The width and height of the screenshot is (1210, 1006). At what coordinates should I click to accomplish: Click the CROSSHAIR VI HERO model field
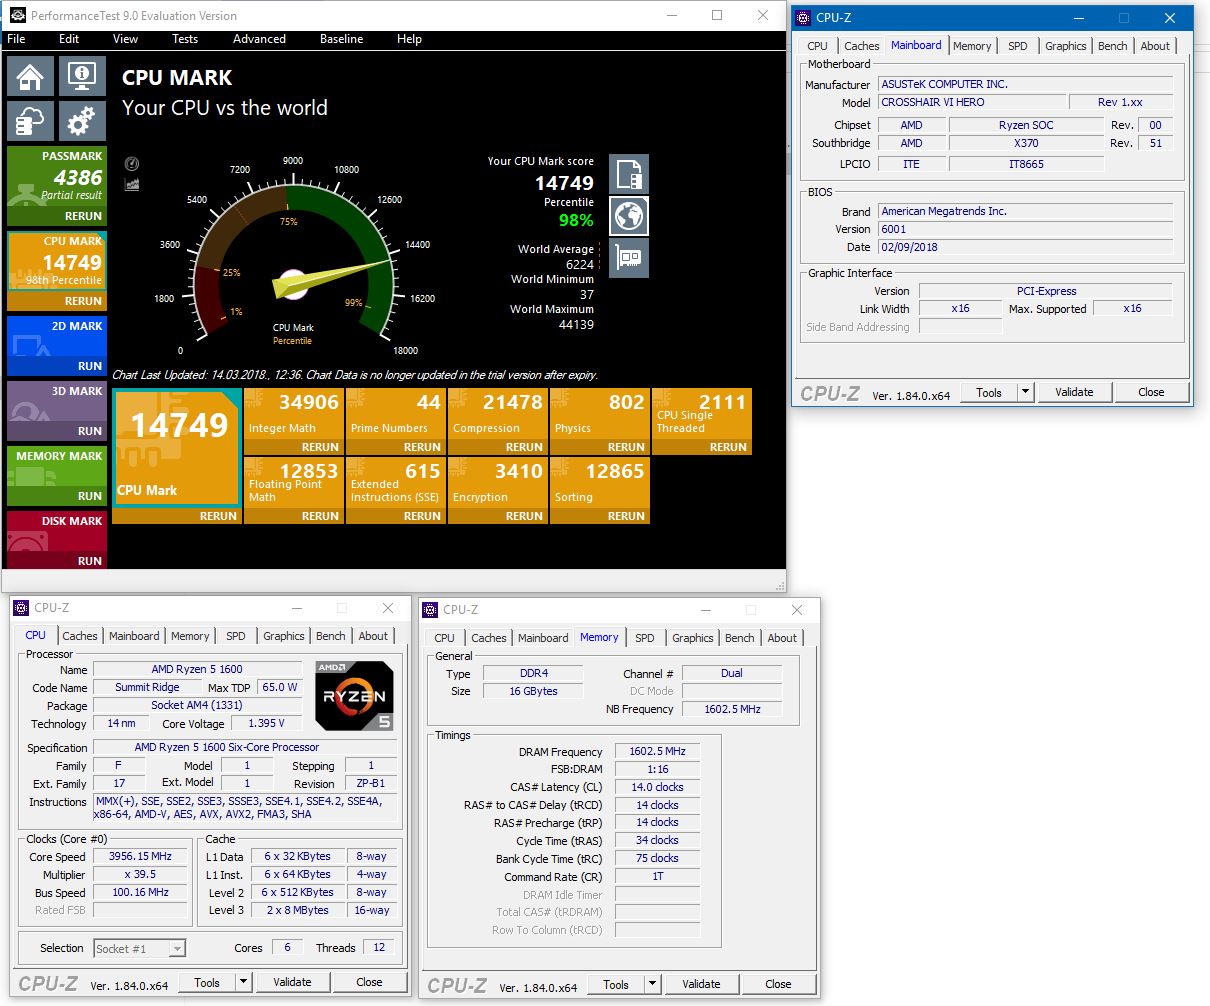click(971, 102)
